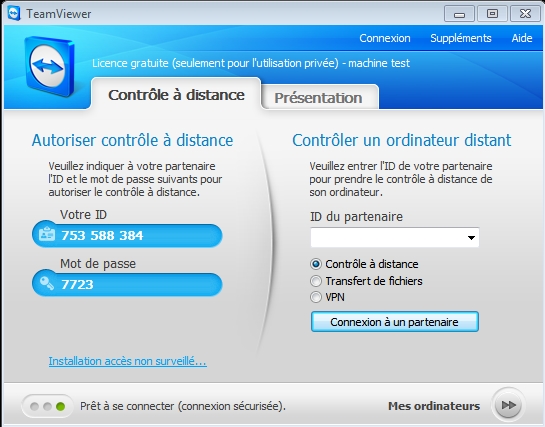Click the key icon beside Mot de passe
This screenshot has height=427, width=545.
pyautogui.click(x=47, y=283)
